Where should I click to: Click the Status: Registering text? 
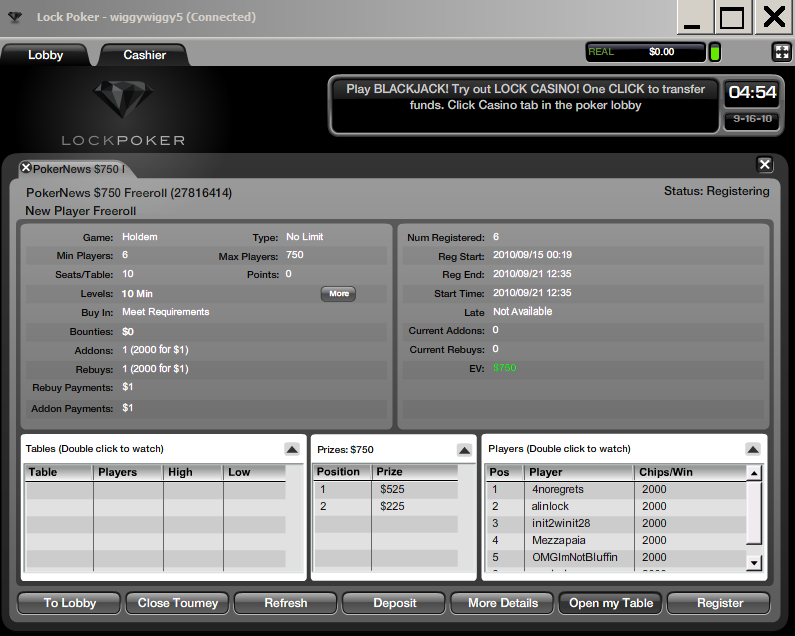pyautogui.click(x=716, y=191)
